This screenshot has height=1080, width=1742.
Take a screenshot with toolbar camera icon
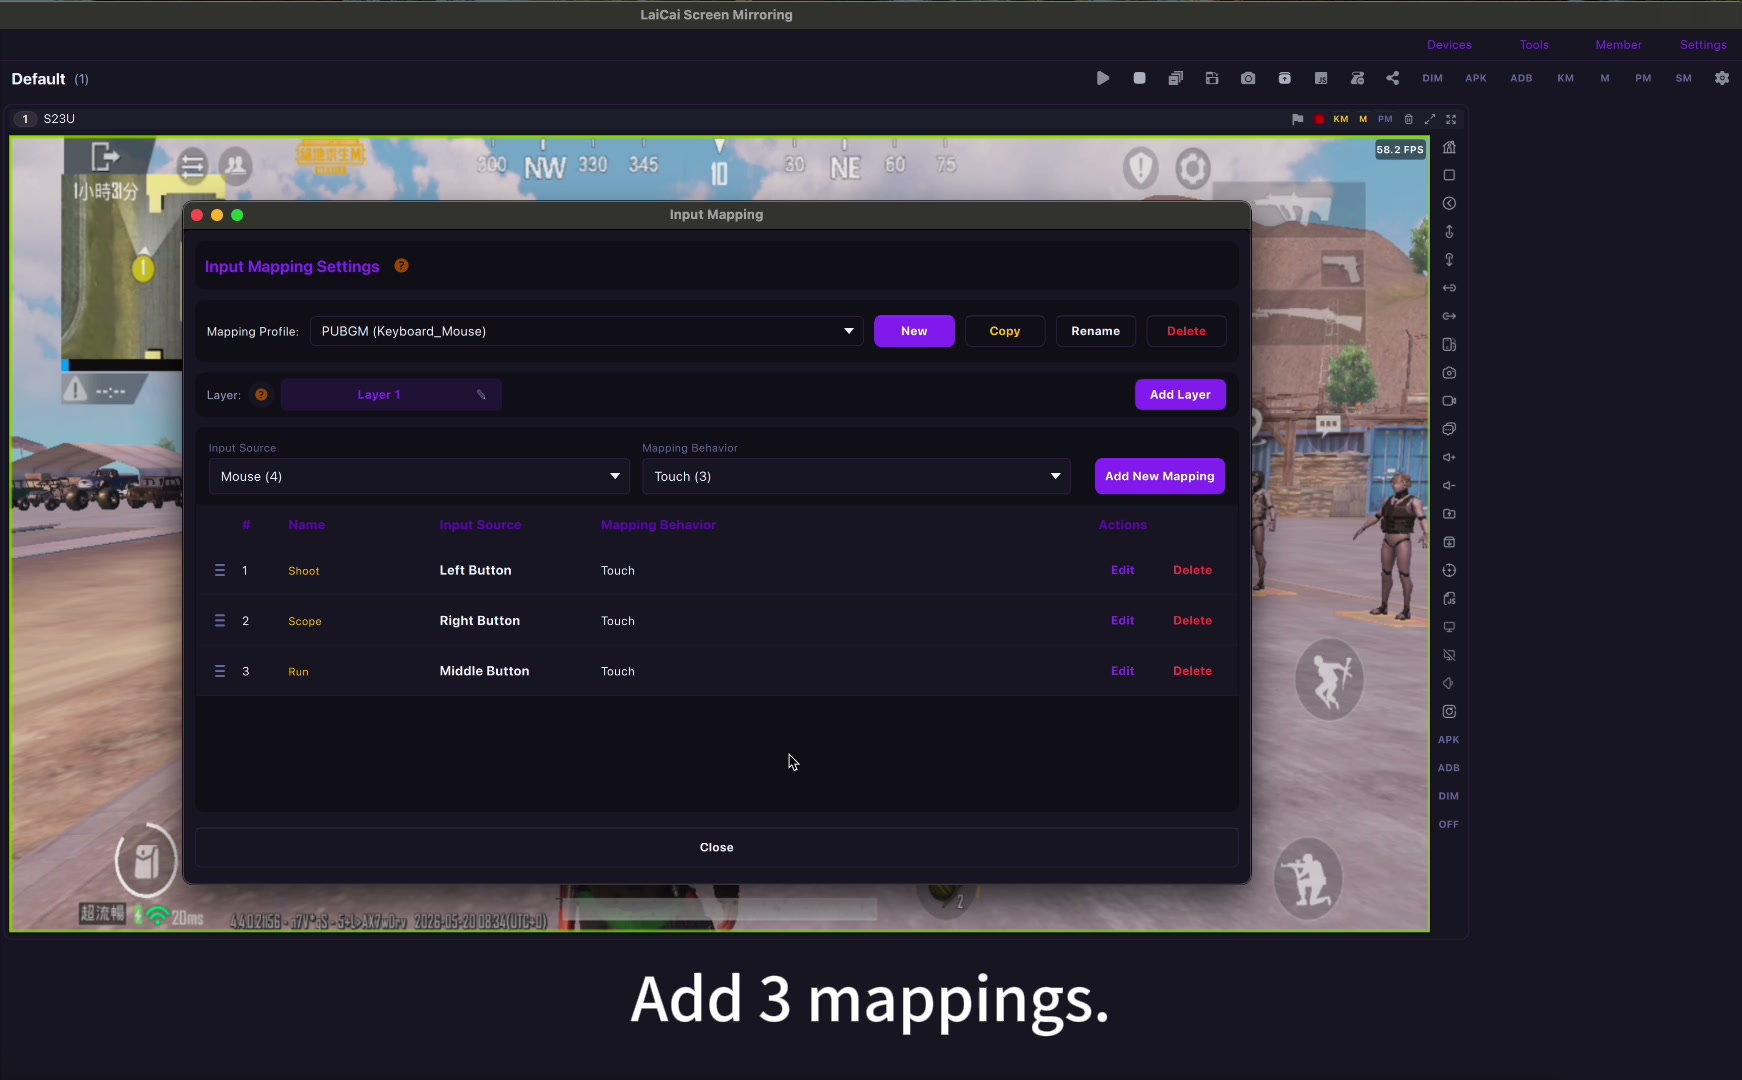click(1248, 78)
